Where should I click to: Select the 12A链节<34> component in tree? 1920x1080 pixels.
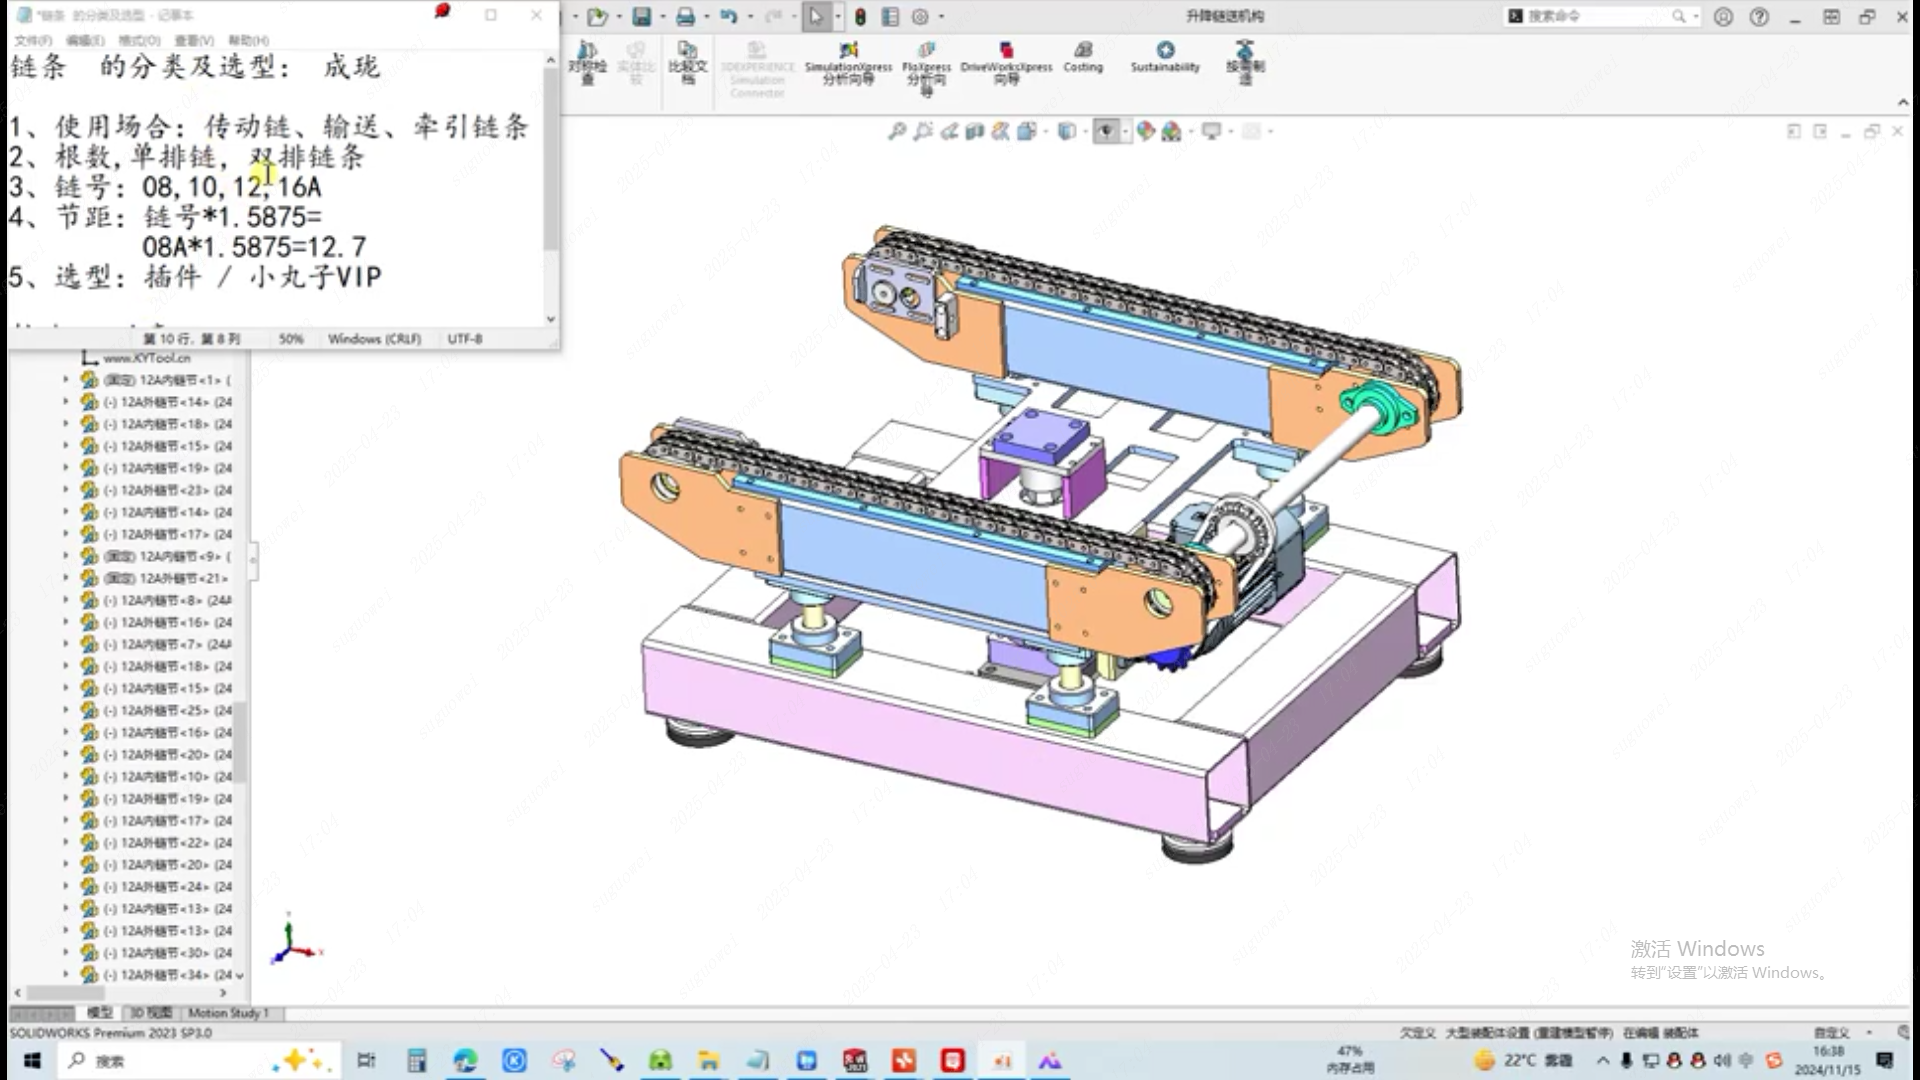coord(157,974)
